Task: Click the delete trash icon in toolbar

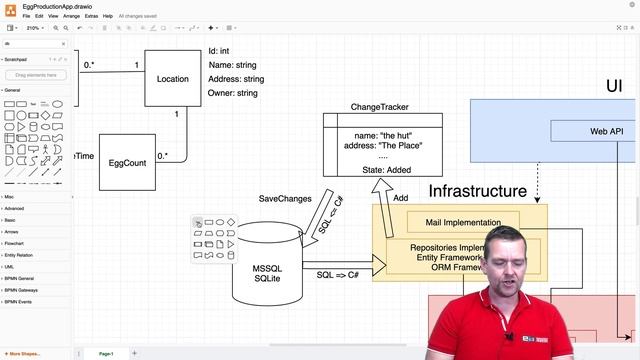Action: click(x=104, y=28)
